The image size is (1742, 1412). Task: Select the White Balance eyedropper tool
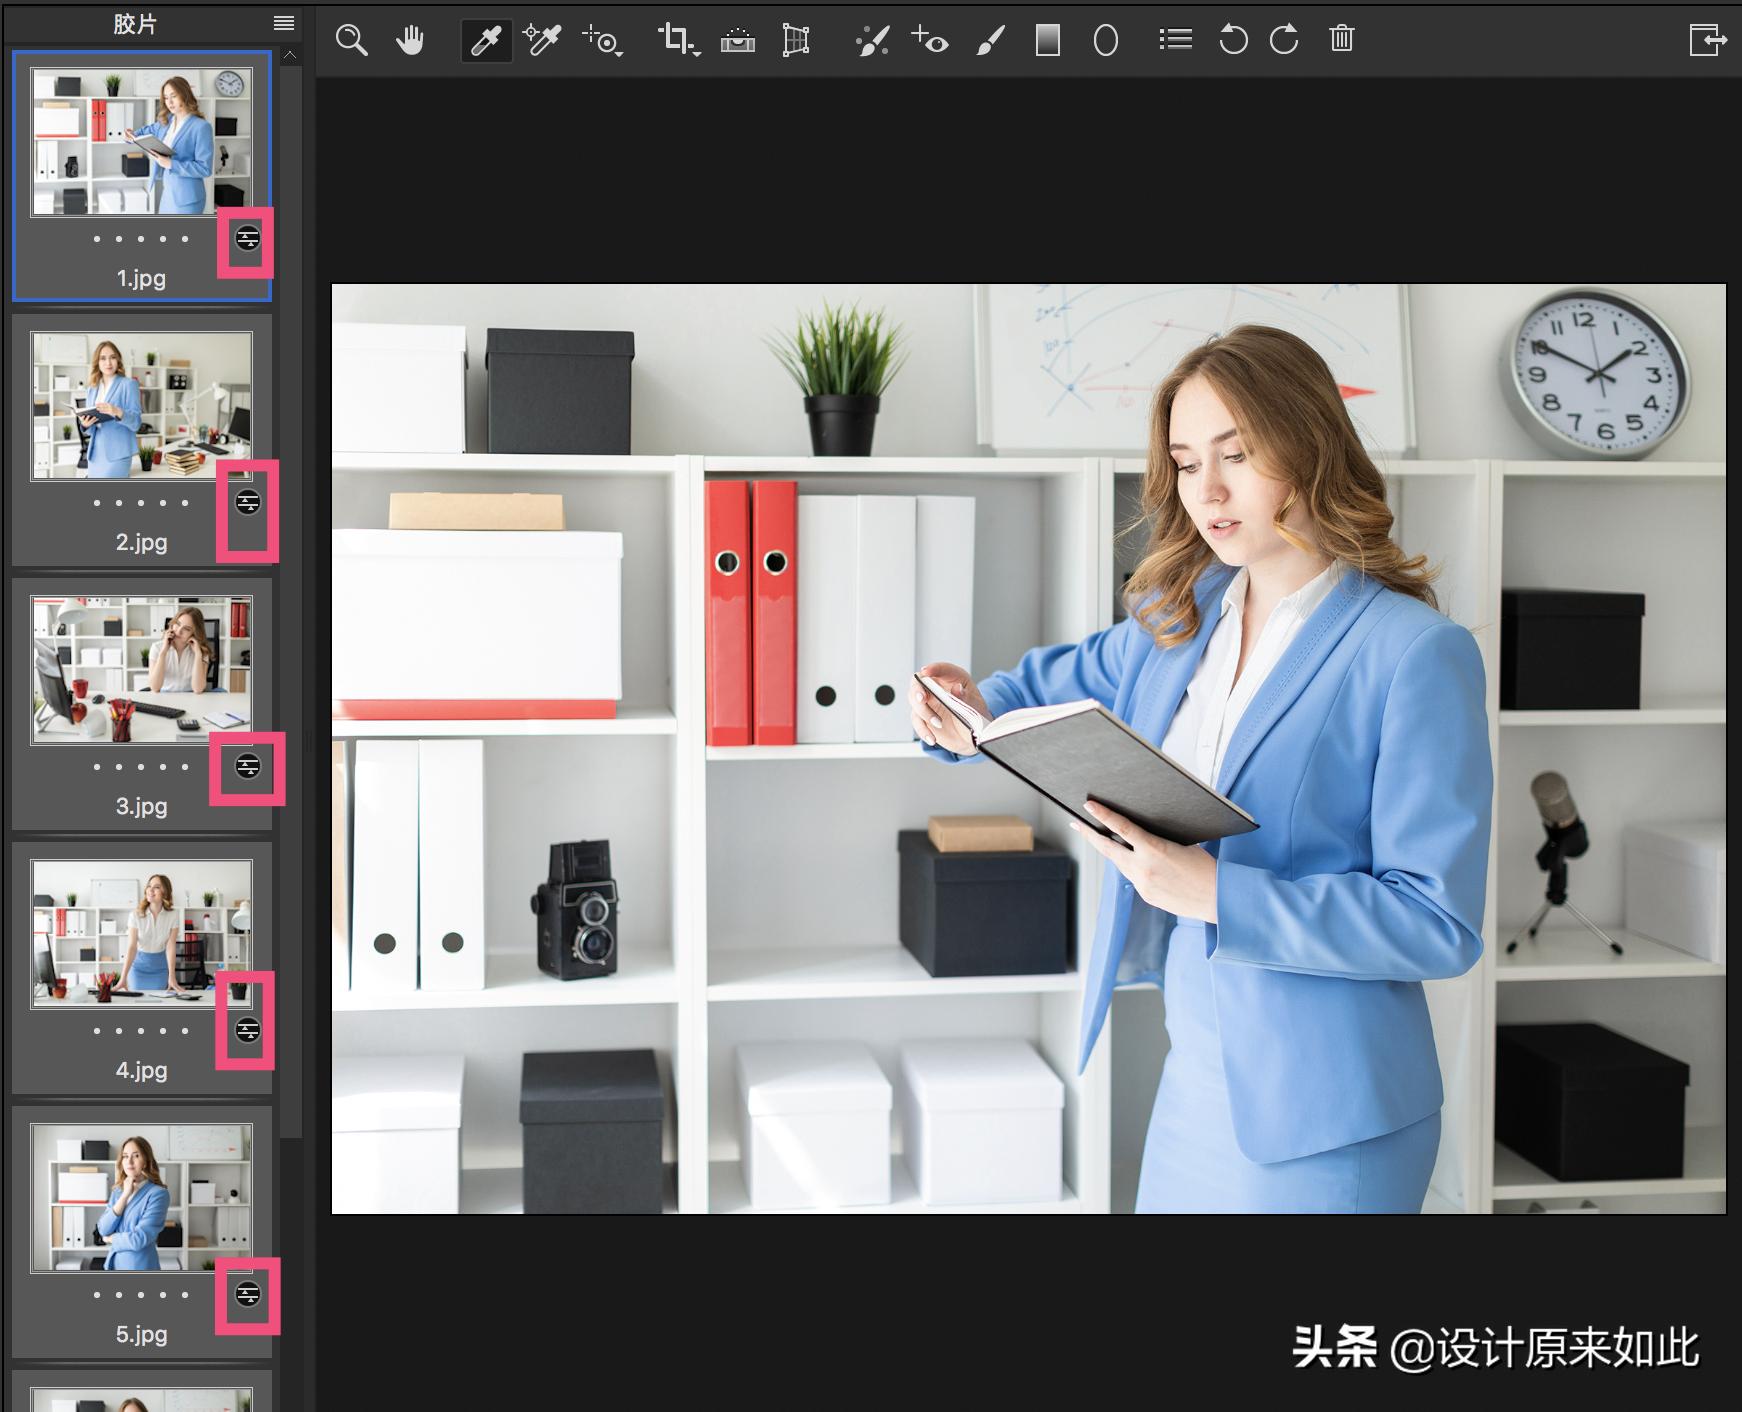(x=486, y=40)
